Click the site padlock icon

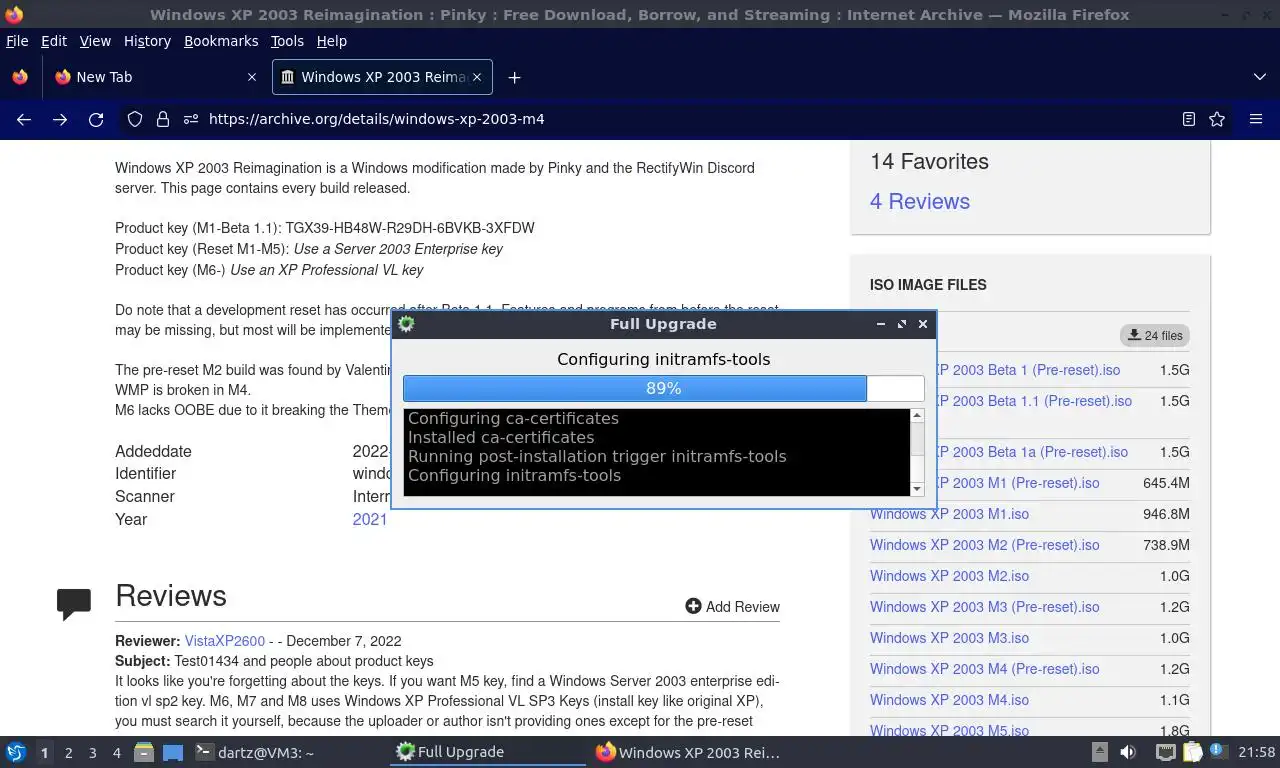(162, 119)
